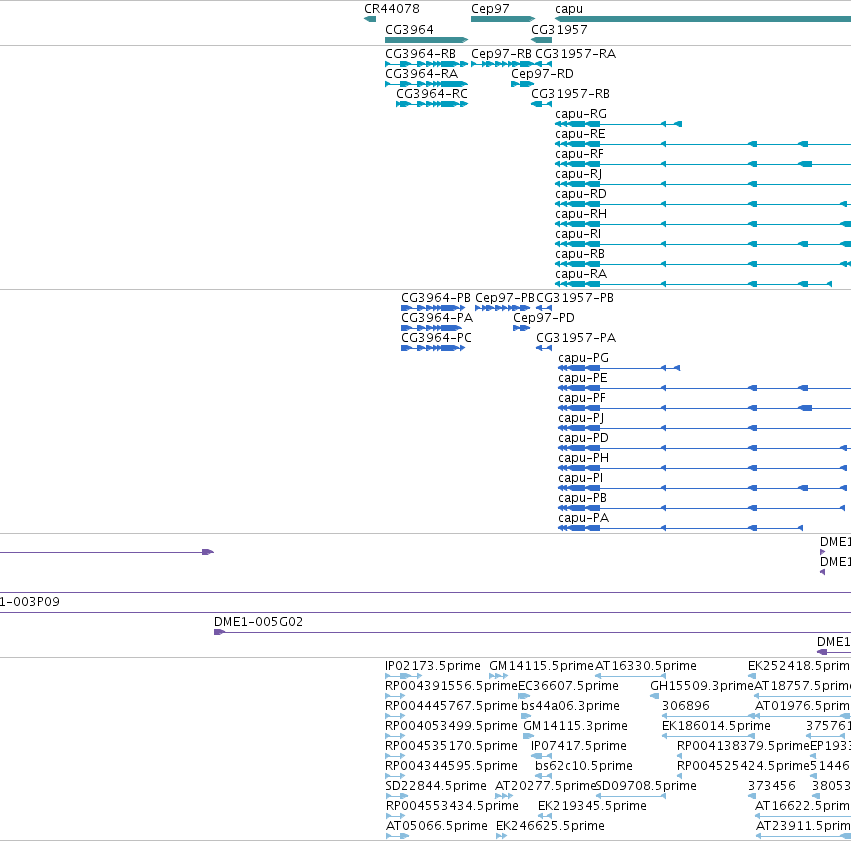Screen dimensions: 851x841
Task: Open EST GM14115.3prime
Action: coord(575,727)
